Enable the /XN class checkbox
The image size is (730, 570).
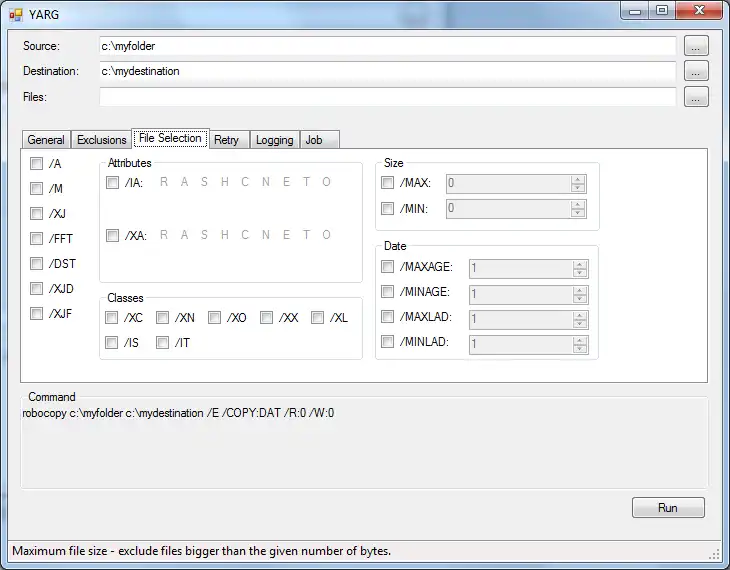(162, 318)
